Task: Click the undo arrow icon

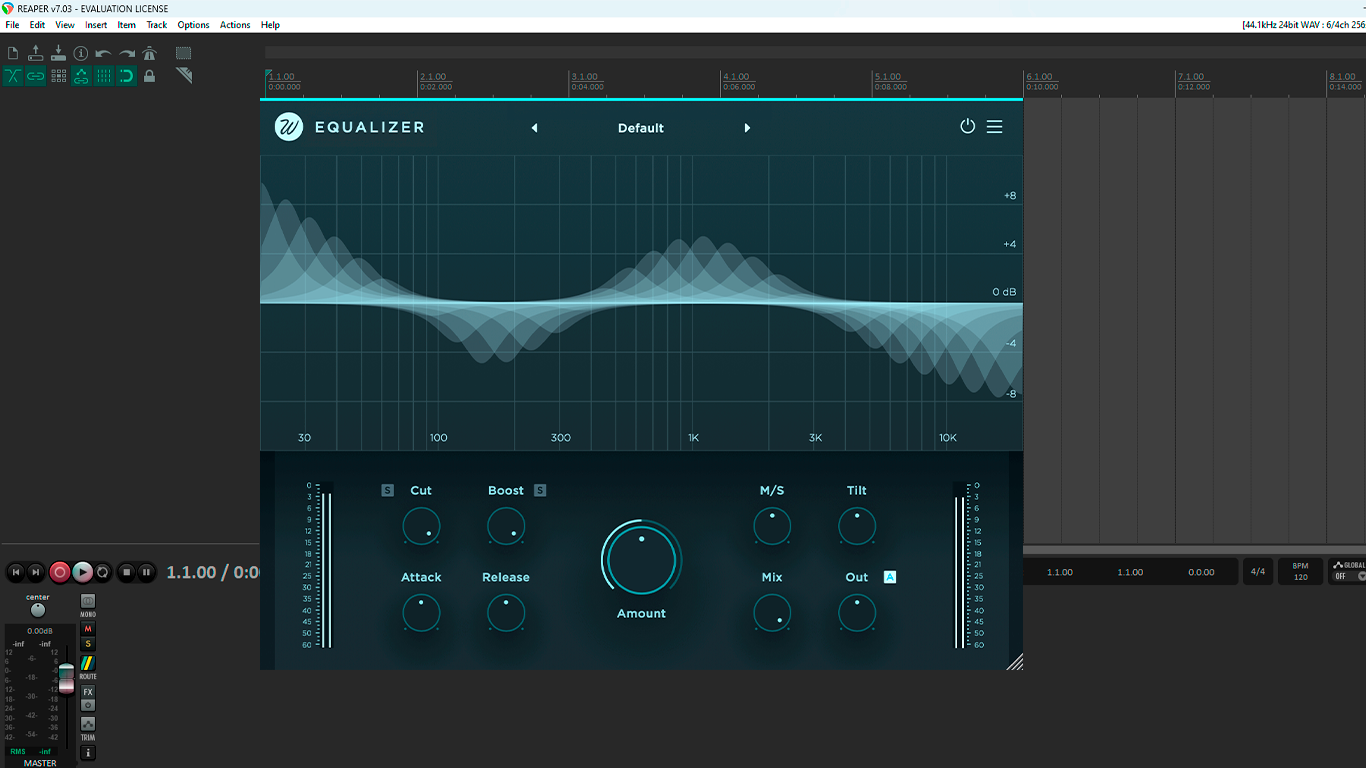Action: [x=103, y=53]
